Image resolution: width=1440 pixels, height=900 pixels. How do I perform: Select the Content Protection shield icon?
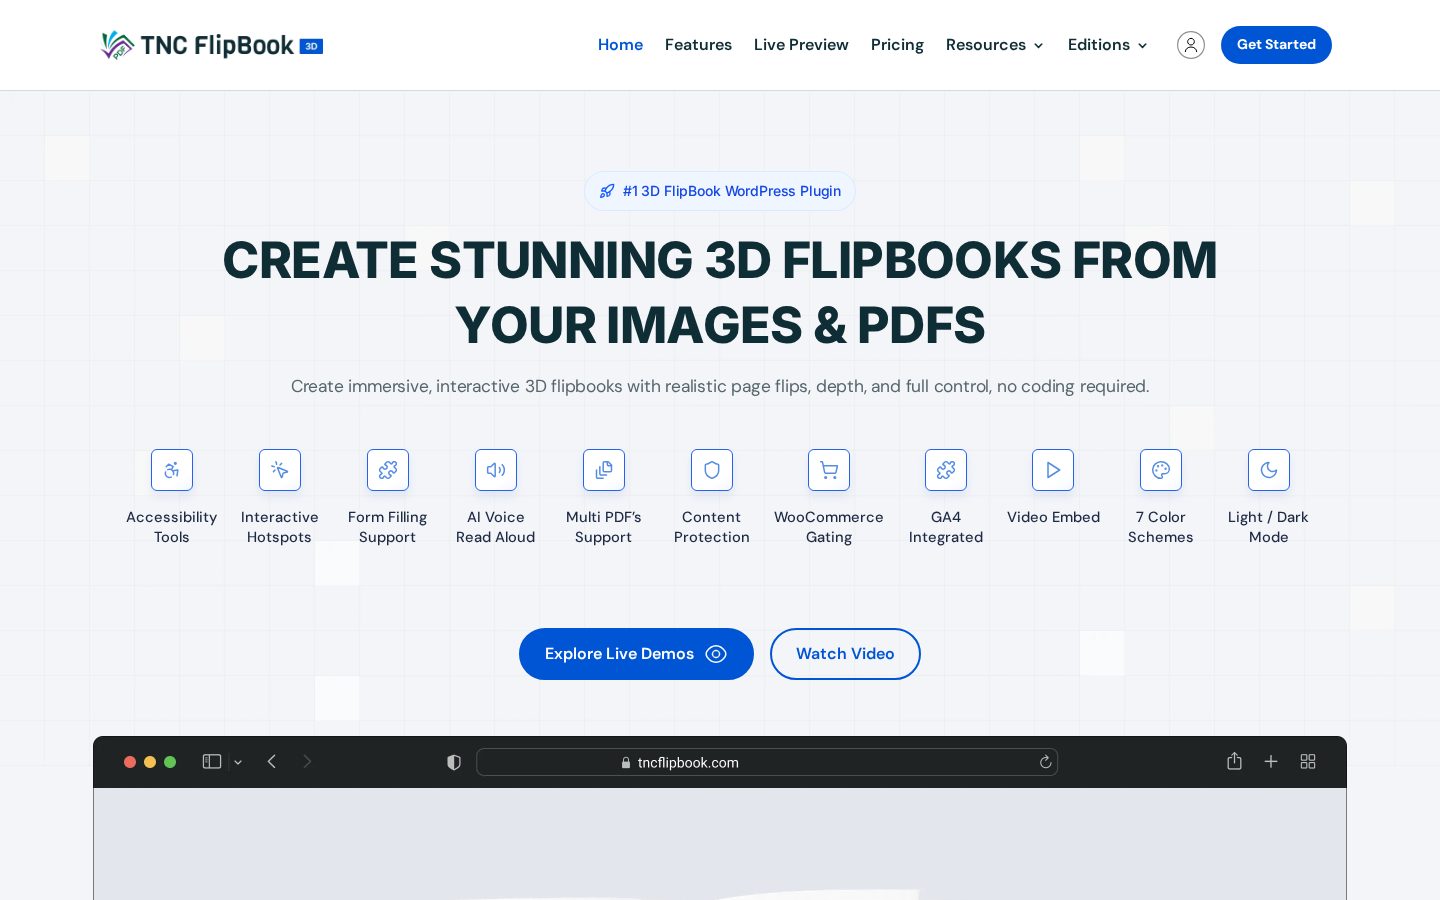712,470
